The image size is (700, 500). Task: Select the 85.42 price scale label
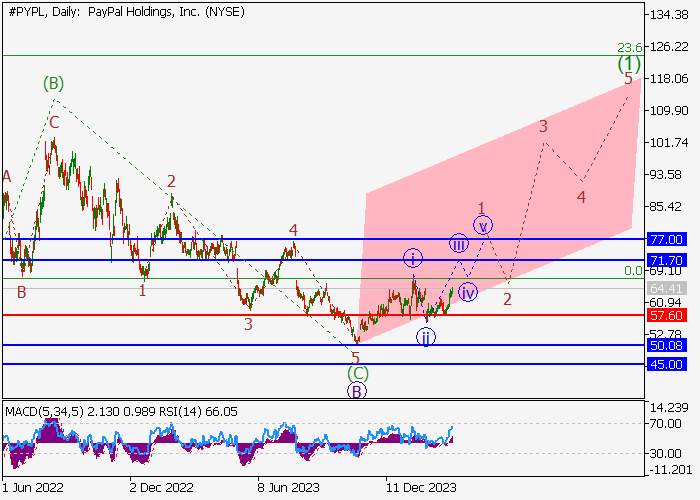tap(666, 207)
